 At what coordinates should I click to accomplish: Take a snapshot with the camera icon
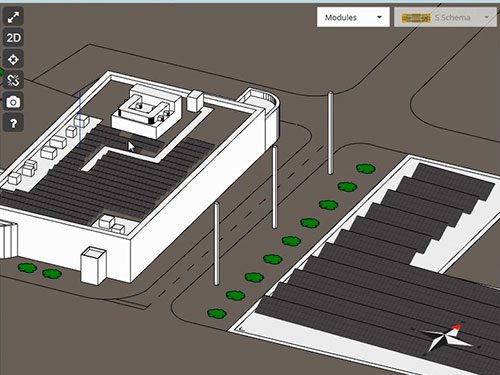coord(13,102)
